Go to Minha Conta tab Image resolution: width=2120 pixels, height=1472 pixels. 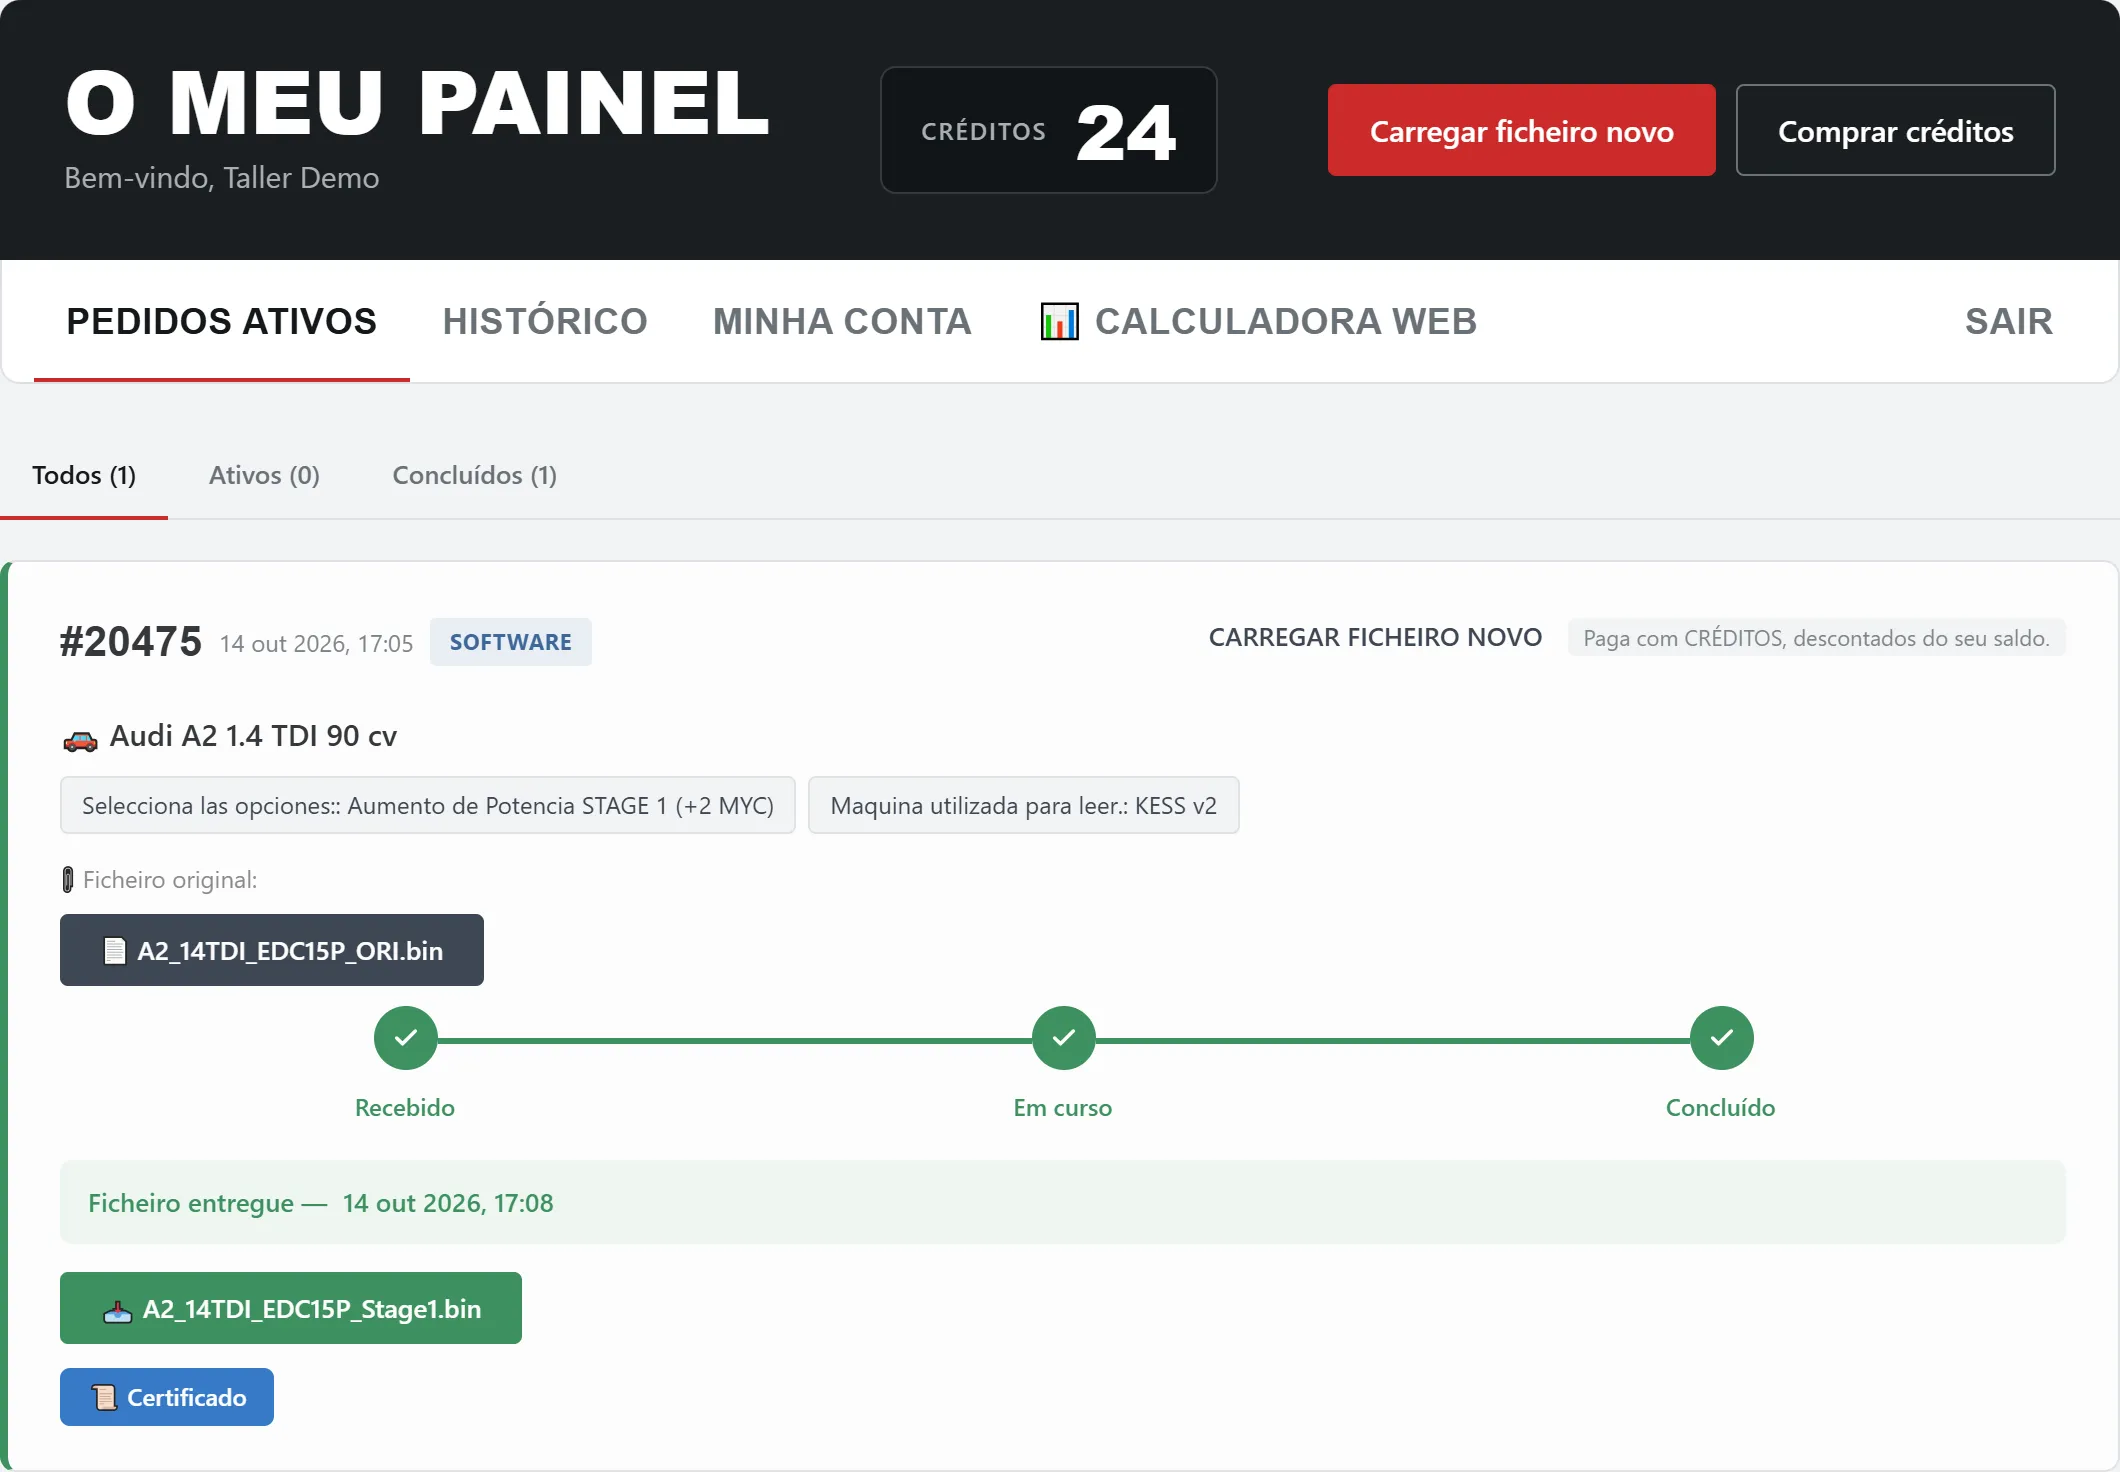click(x=842, y=321)
